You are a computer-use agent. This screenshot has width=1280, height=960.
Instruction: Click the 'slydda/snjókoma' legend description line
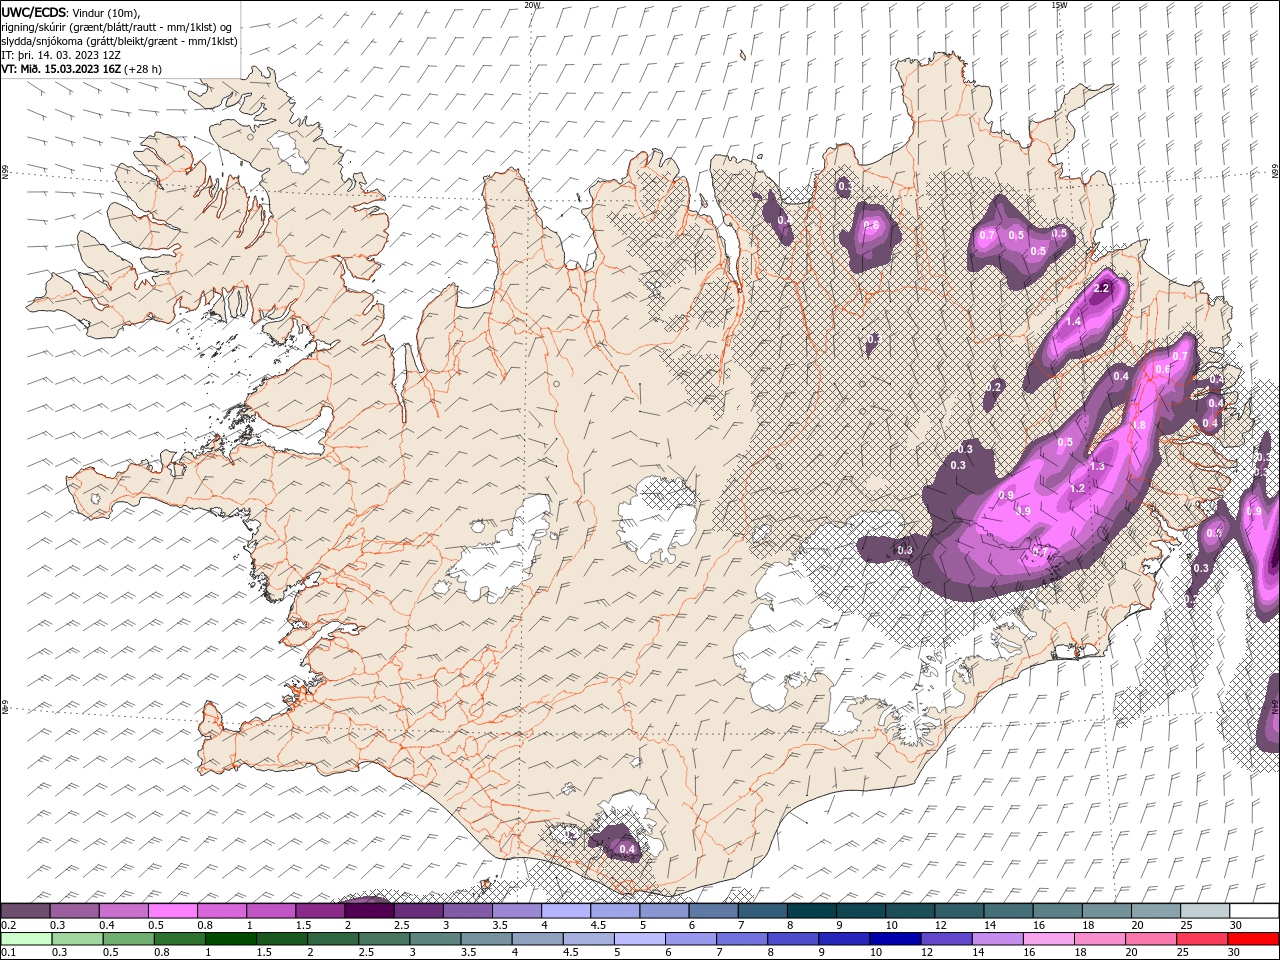point(120,41)
